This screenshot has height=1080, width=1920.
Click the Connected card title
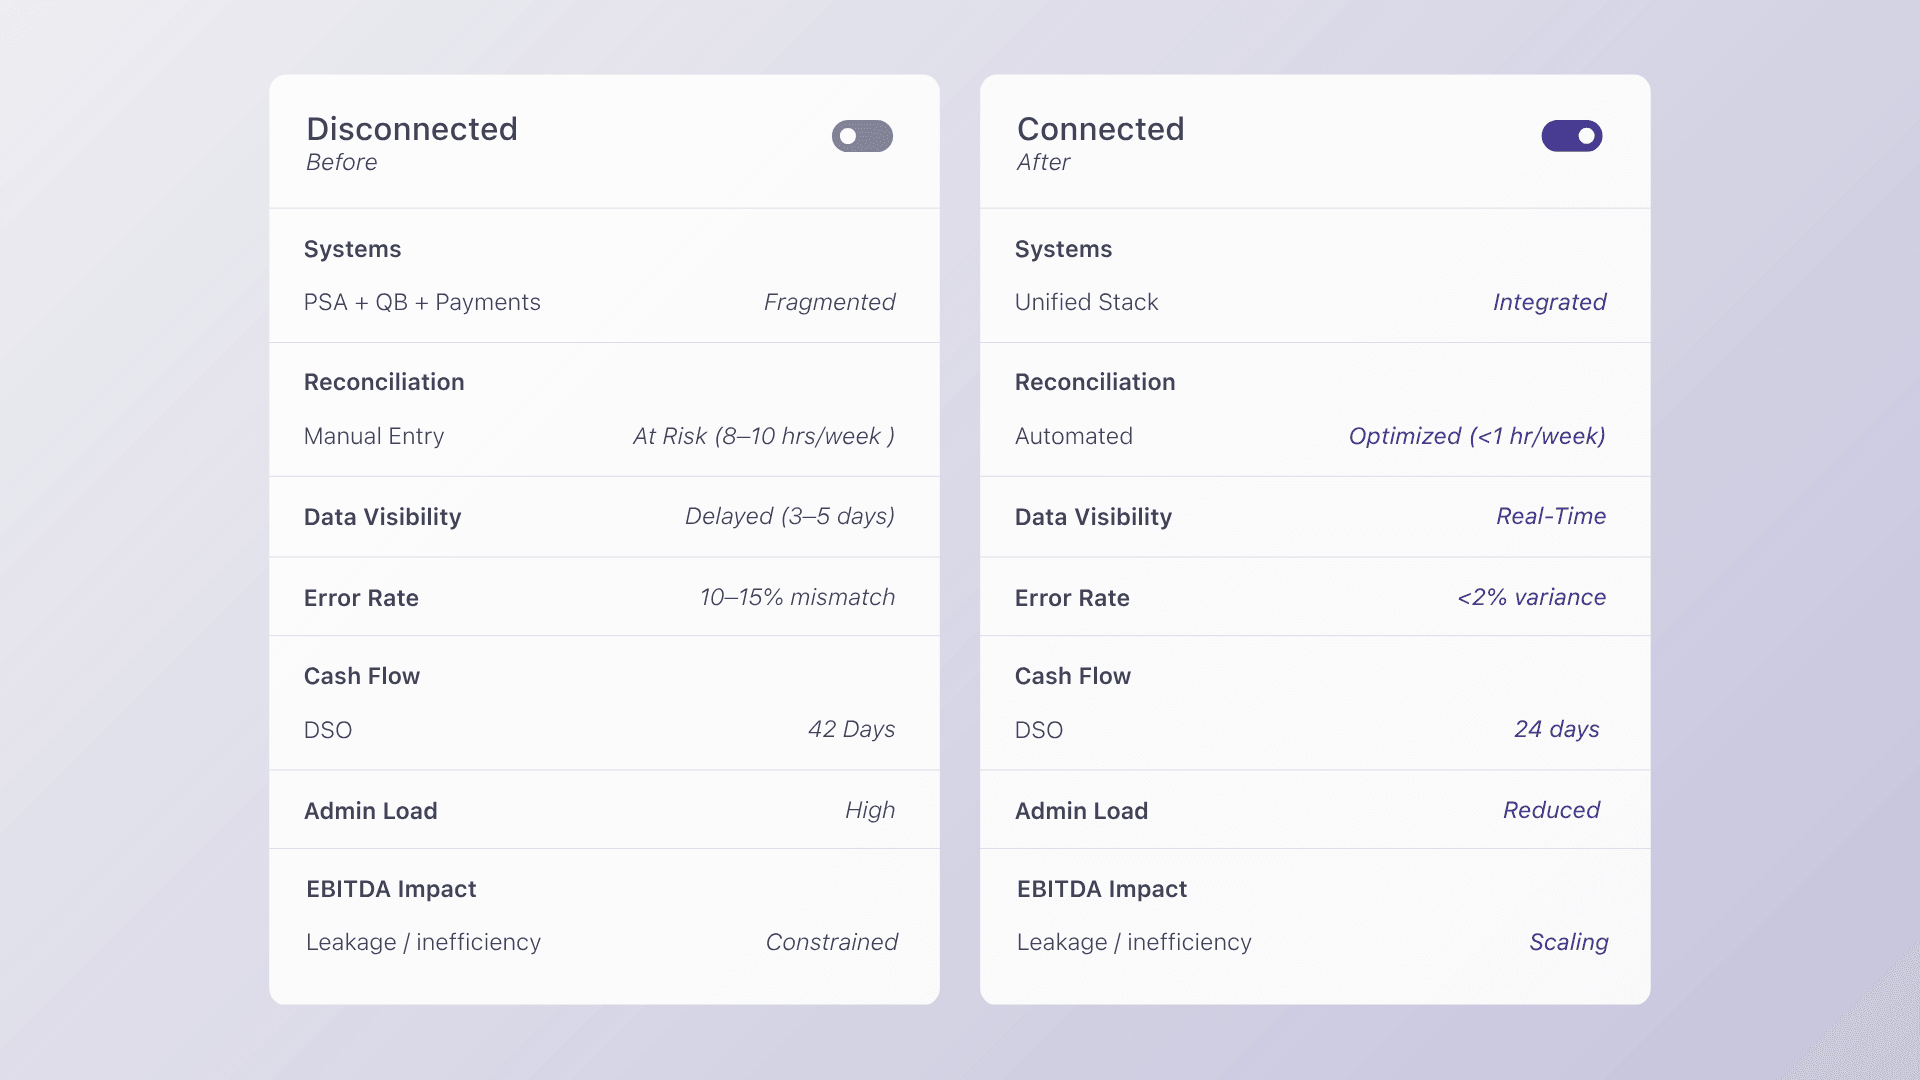click(1100, 129)
